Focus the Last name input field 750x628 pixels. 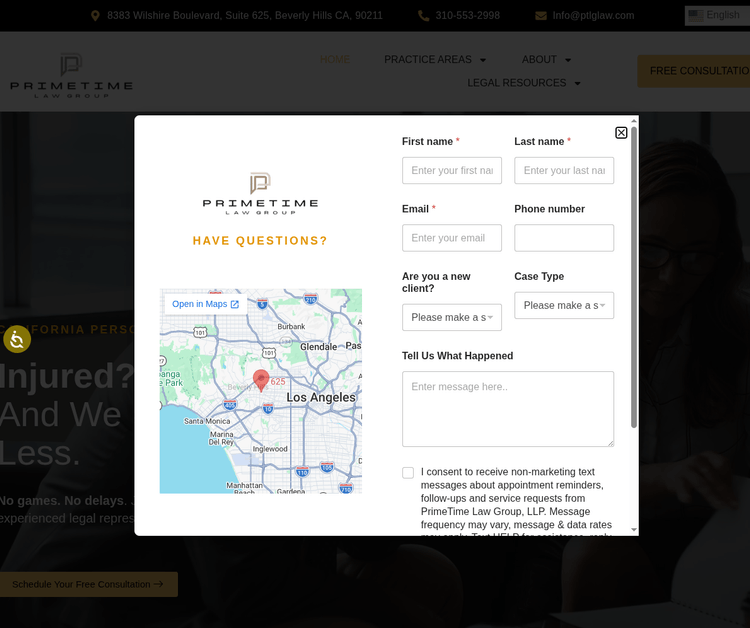point(564,170)
